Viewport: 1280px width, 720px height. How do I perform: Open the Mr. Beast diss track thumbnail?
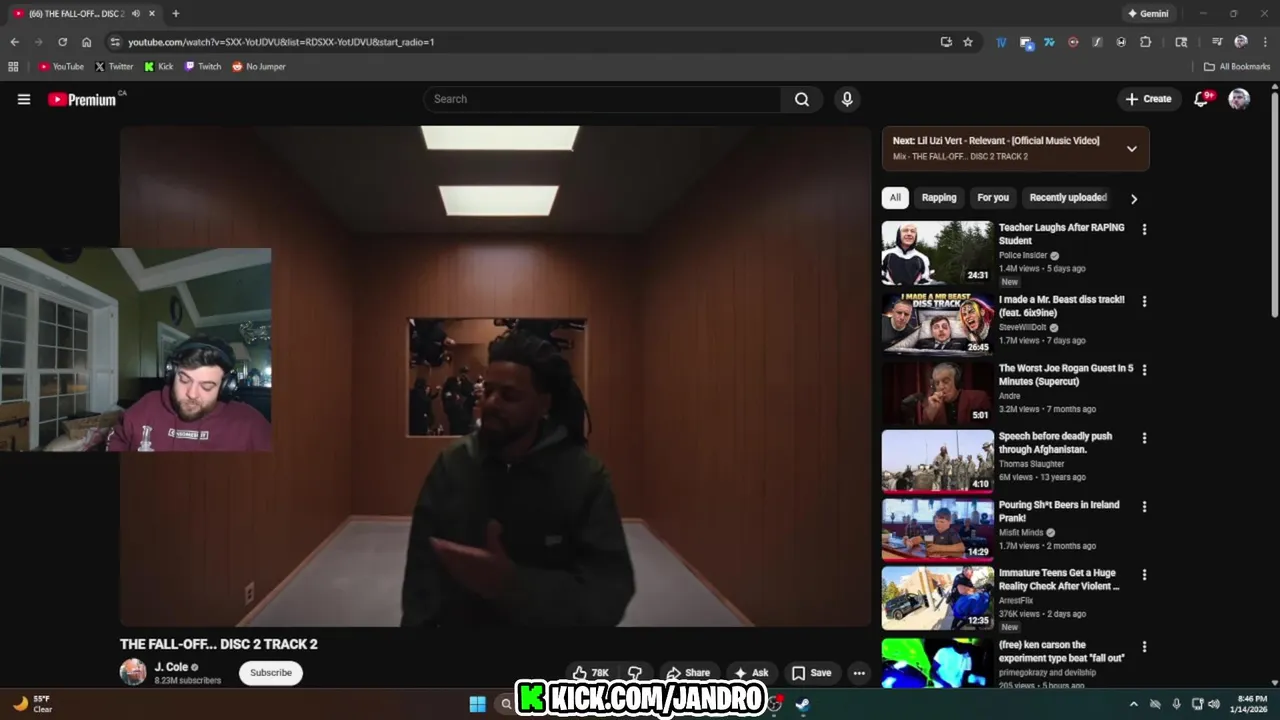click(937, 323)
